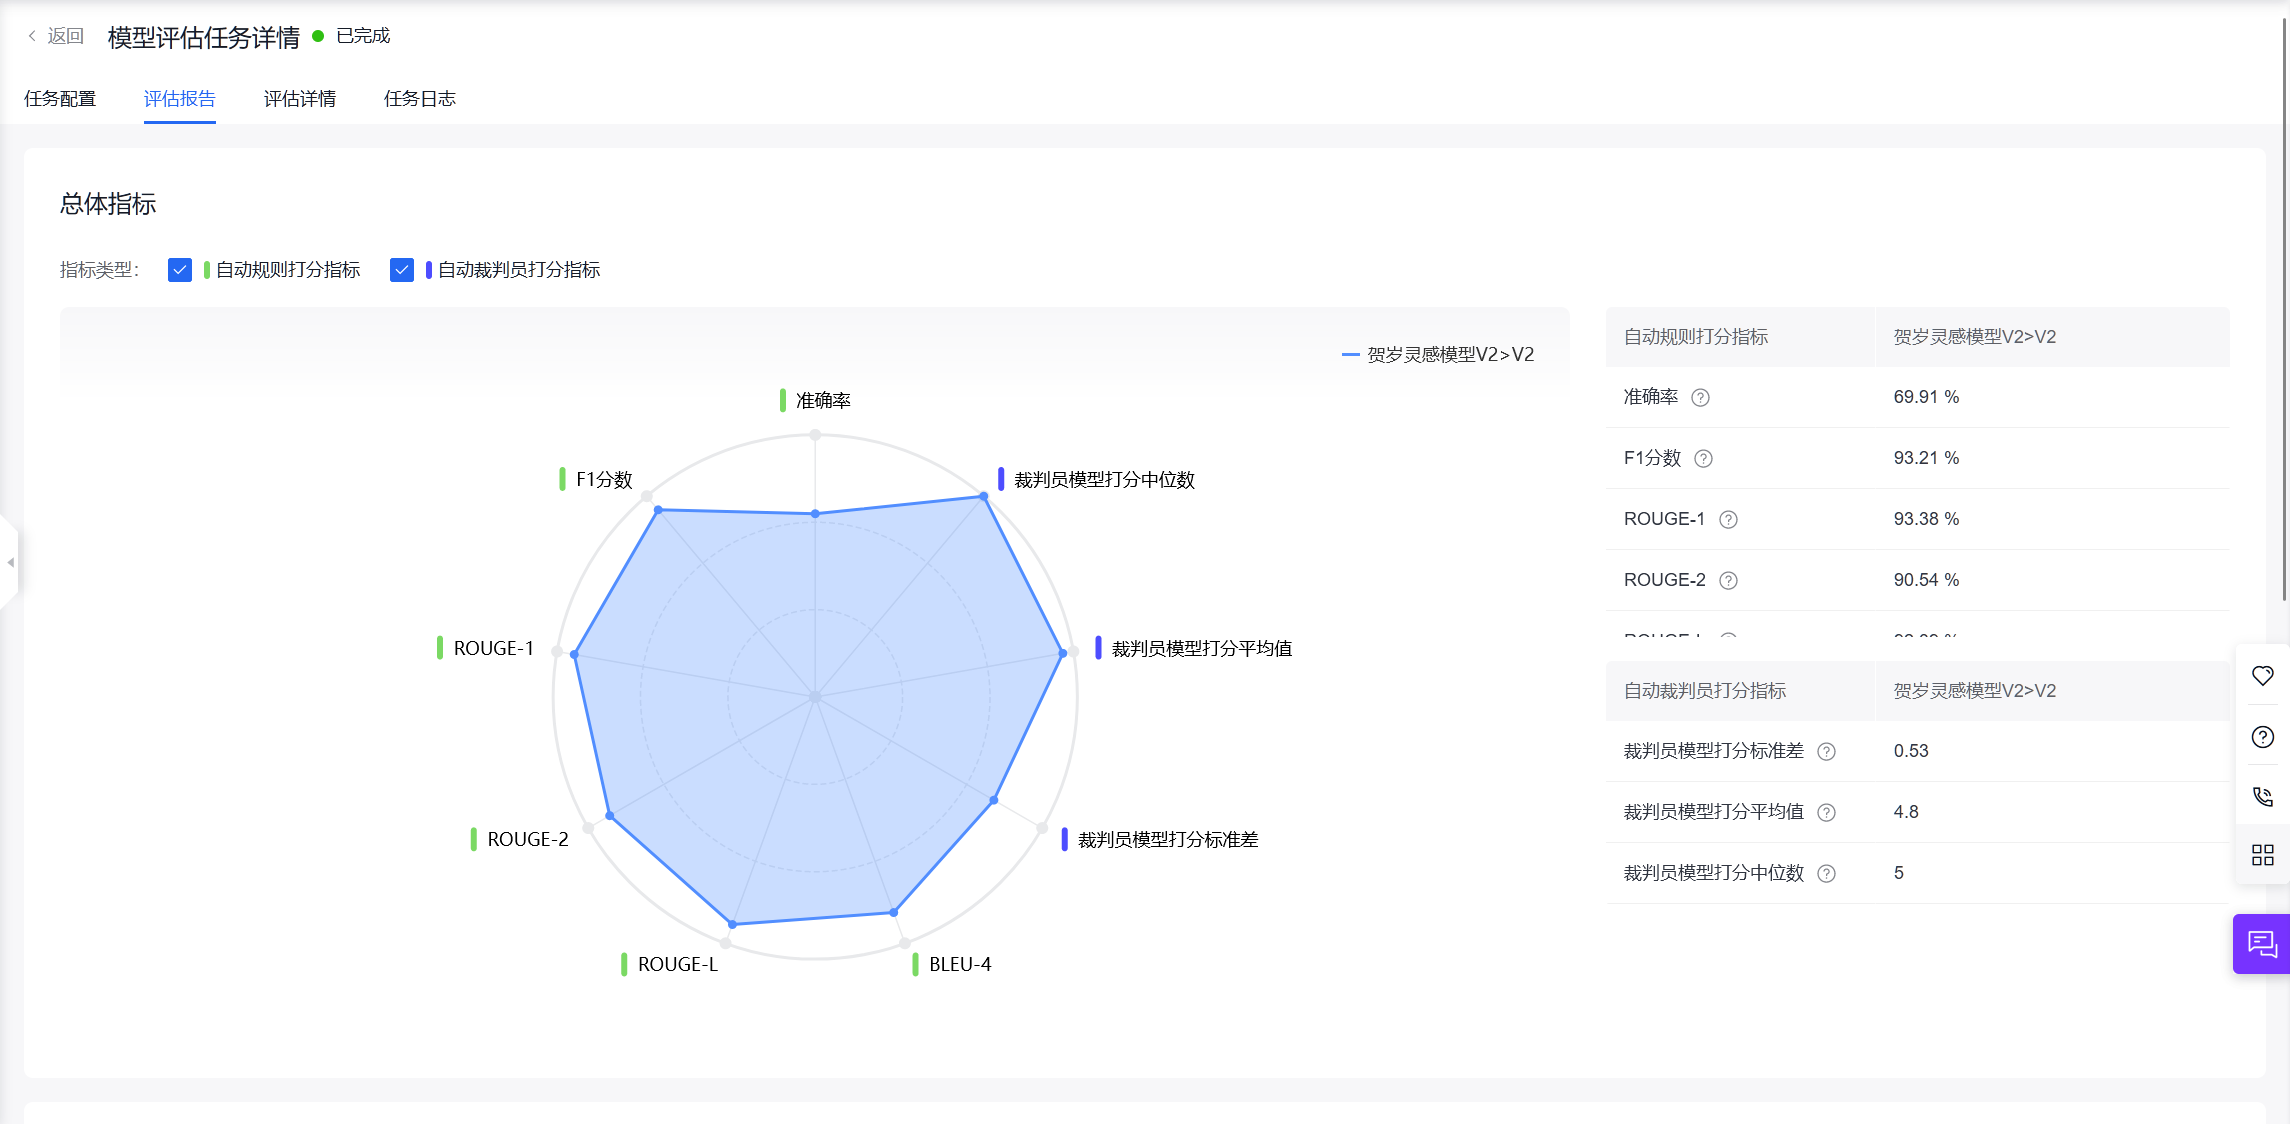The image size is (2290, 1124).
Task: Open the phone contact icon in the side toolbar
Action: (2262, 796)
